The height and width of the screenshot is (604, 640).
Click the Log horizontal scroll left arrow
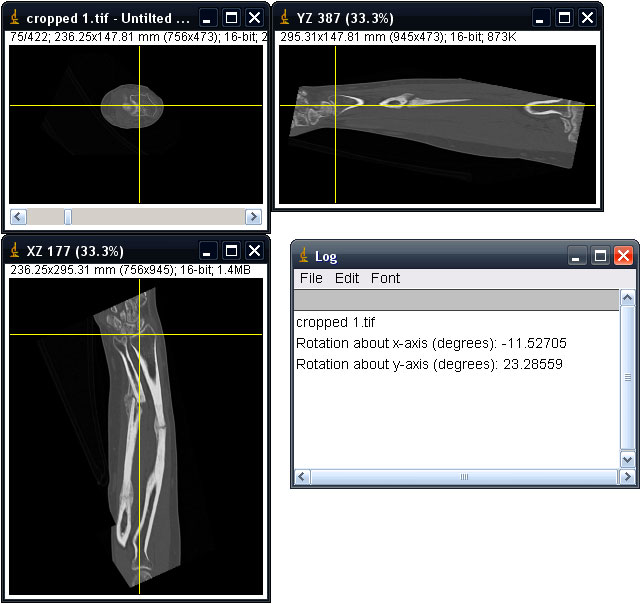[x=302, y=477]
